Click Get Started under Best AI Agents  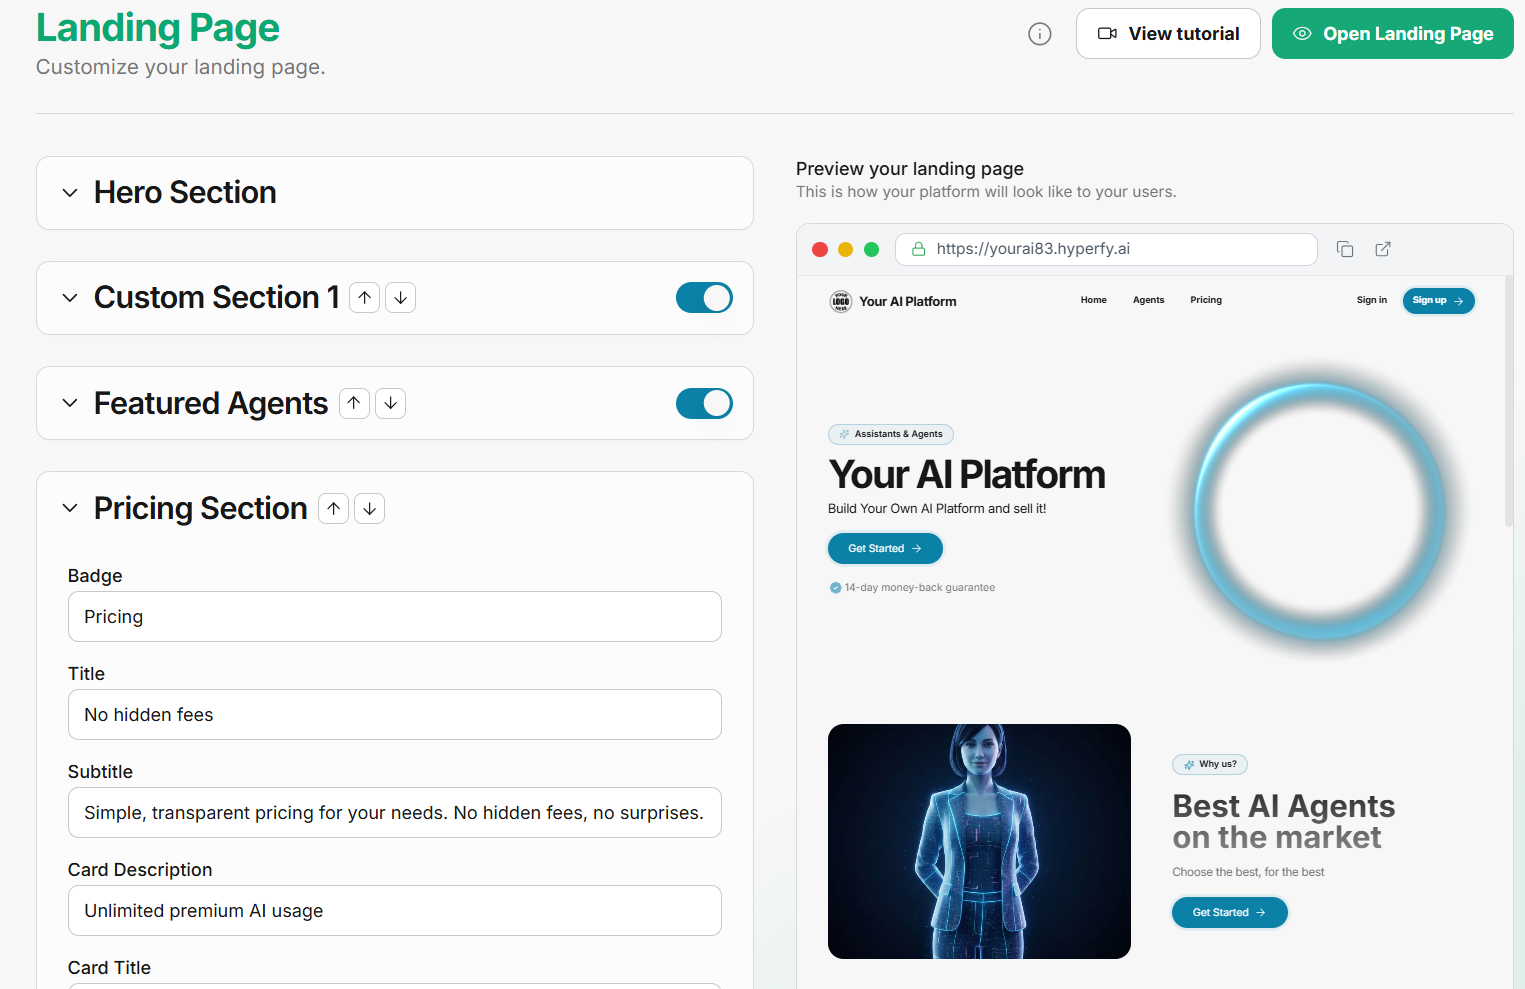(x=1229, y=913)
